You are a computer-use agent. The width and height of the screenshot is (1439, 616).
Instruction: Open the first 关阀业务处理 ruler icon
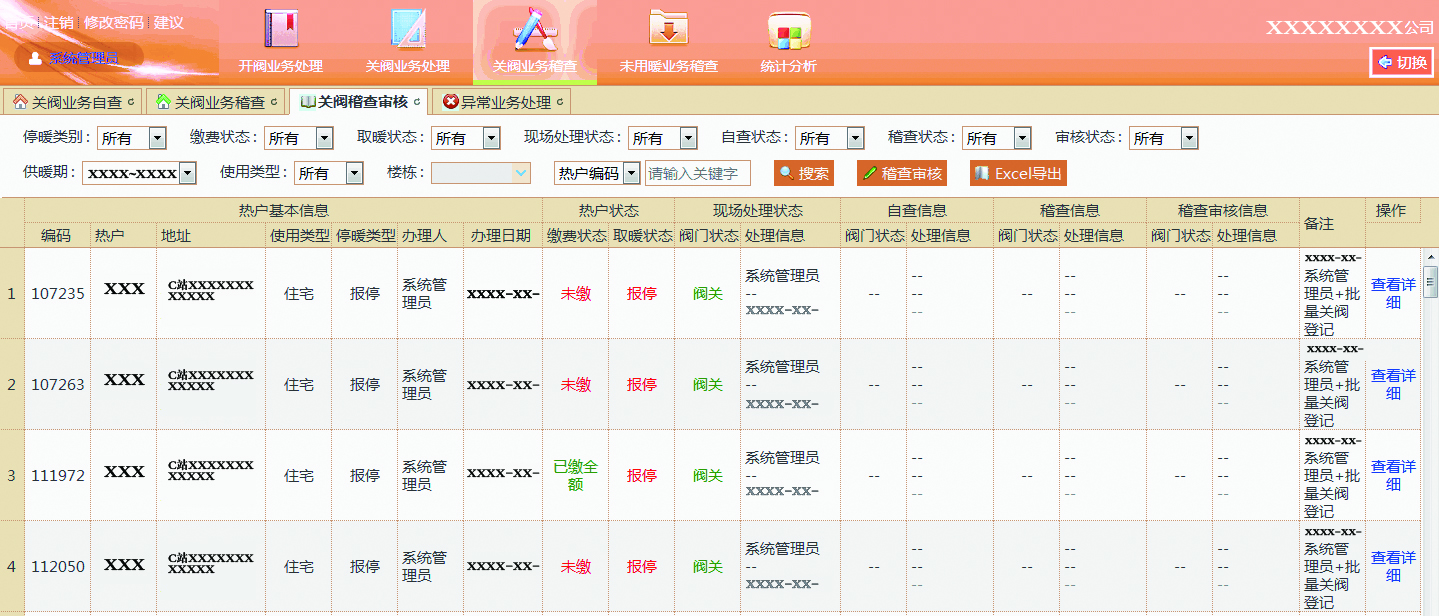point(407,29)
